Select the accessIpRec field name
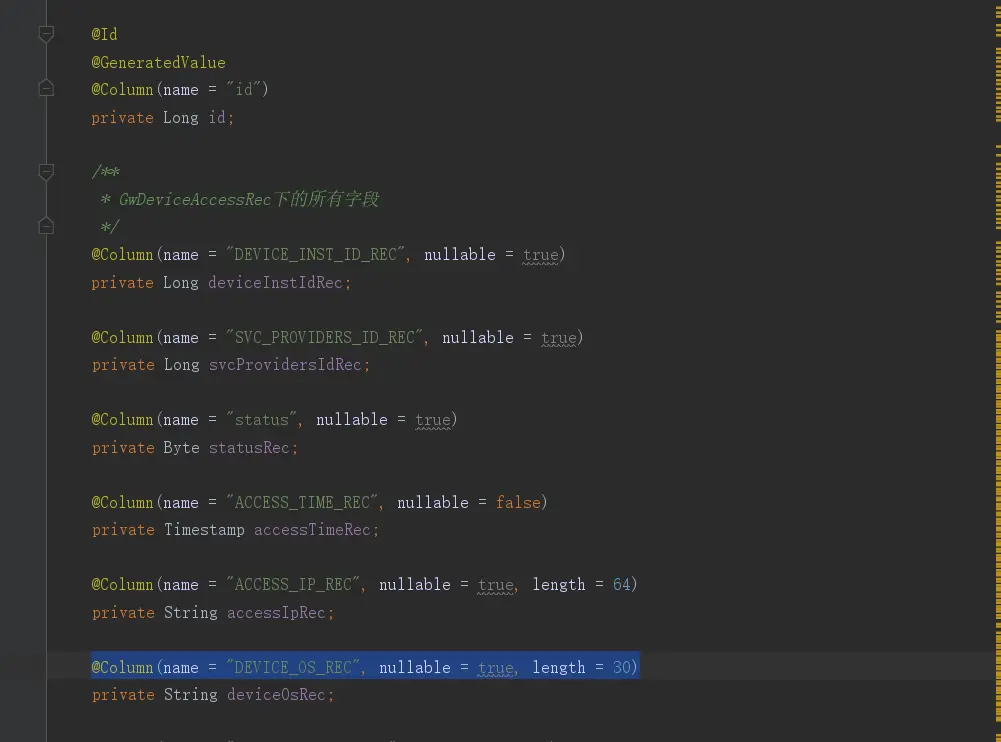 pos(276,612)
